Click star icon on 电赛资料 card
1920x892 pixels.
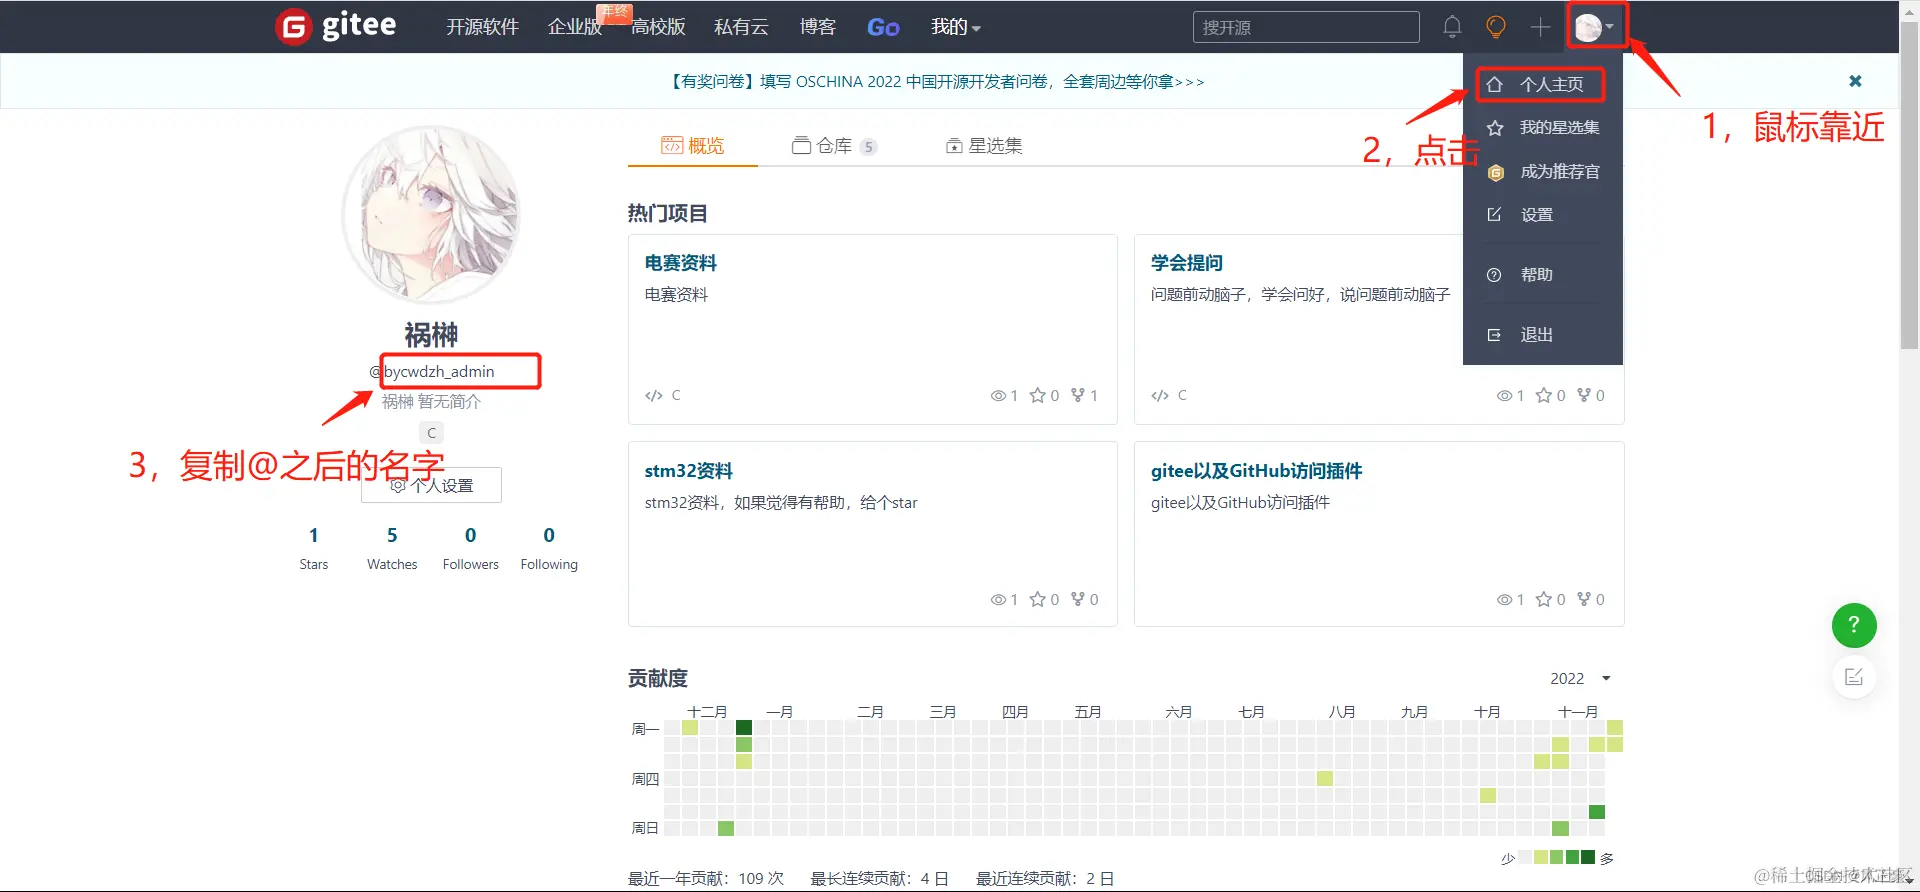coord(1038,395)
